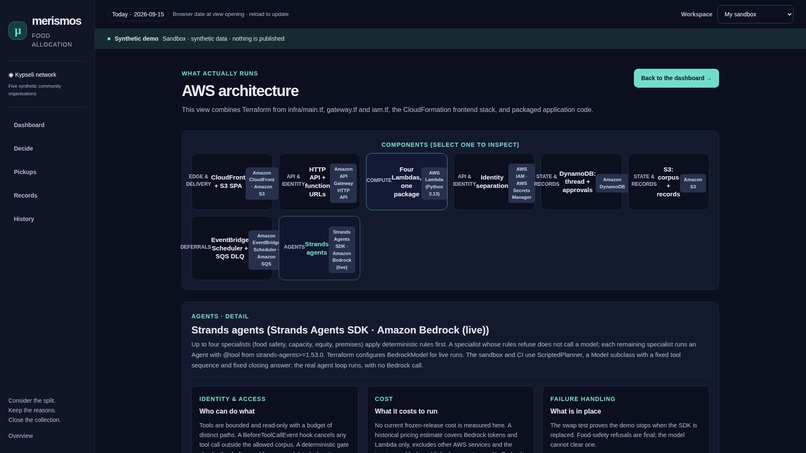
Task: Select the Strands agents component card
Action: point(319,248)
